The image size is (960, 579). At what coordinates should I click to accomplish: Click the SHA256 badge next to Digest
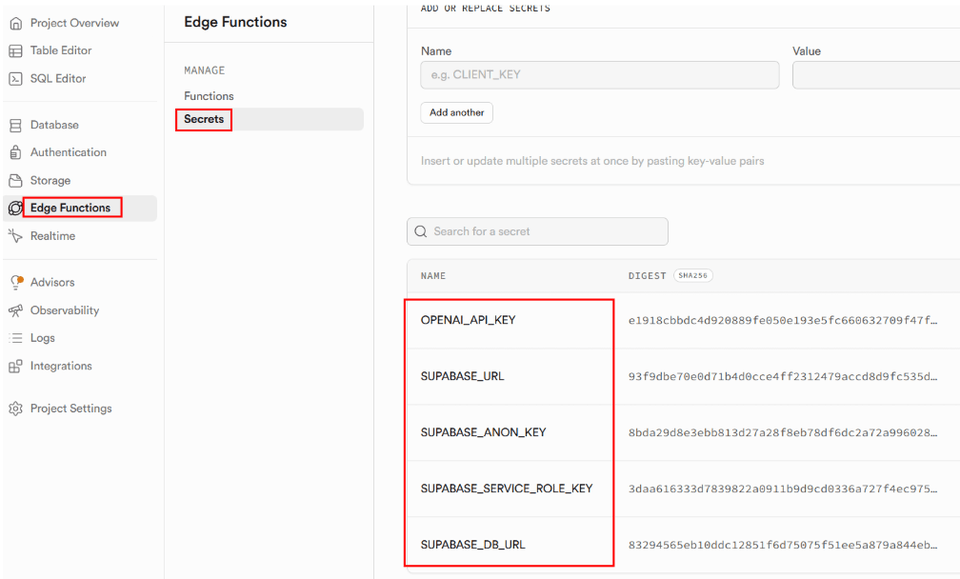click(693, 276)
